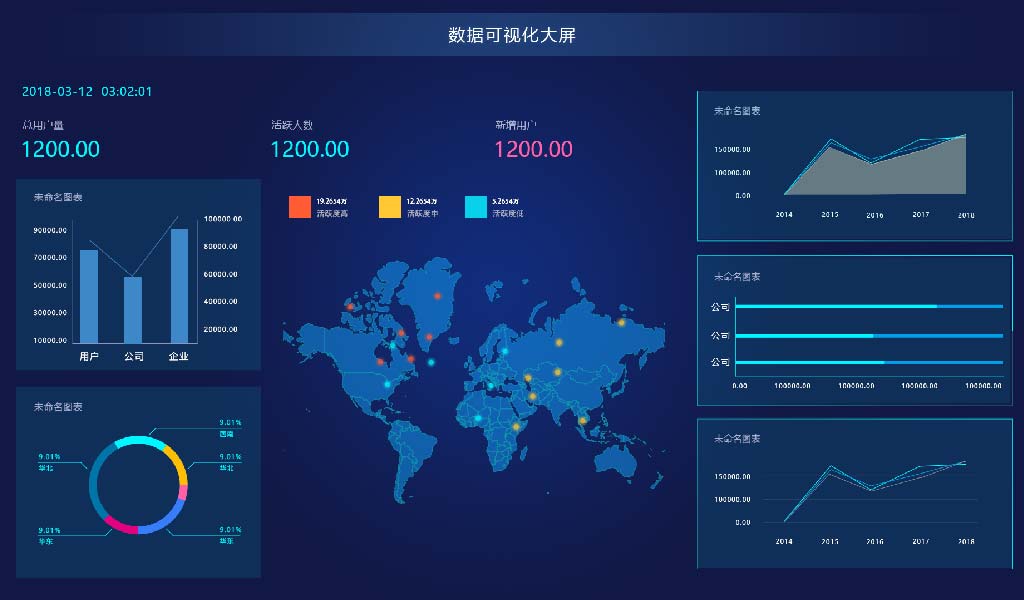Screen dimensions: 1024x600
Task: Click the red map marker on Greenland
Action: click(x=437, y=296)
